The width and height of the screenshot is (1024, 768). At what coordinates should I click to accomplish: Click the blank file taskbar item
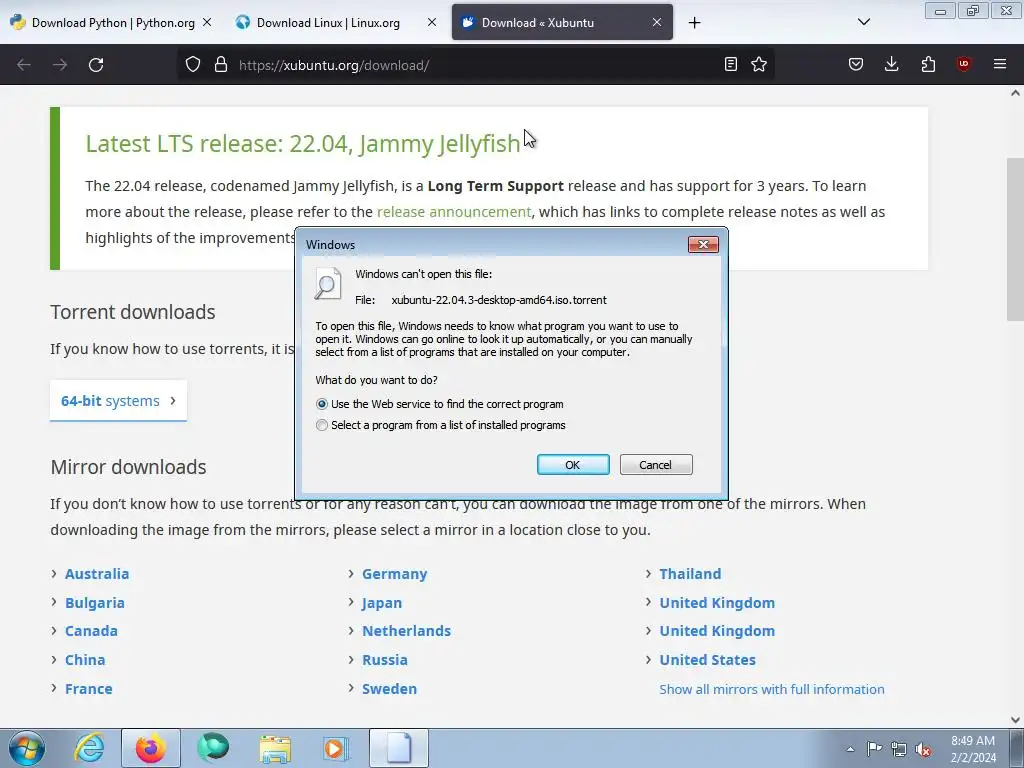[x=399, y=748]
